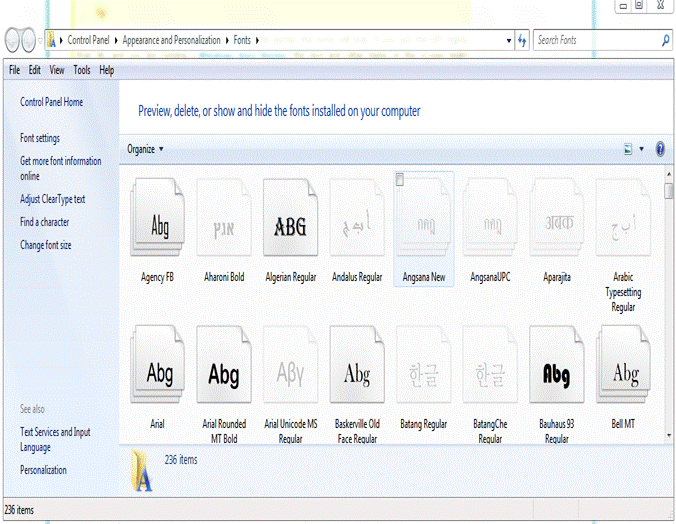Open Find a character link
Screen dimensions: 676x524
pyautogui.click(x=44, y=222)
